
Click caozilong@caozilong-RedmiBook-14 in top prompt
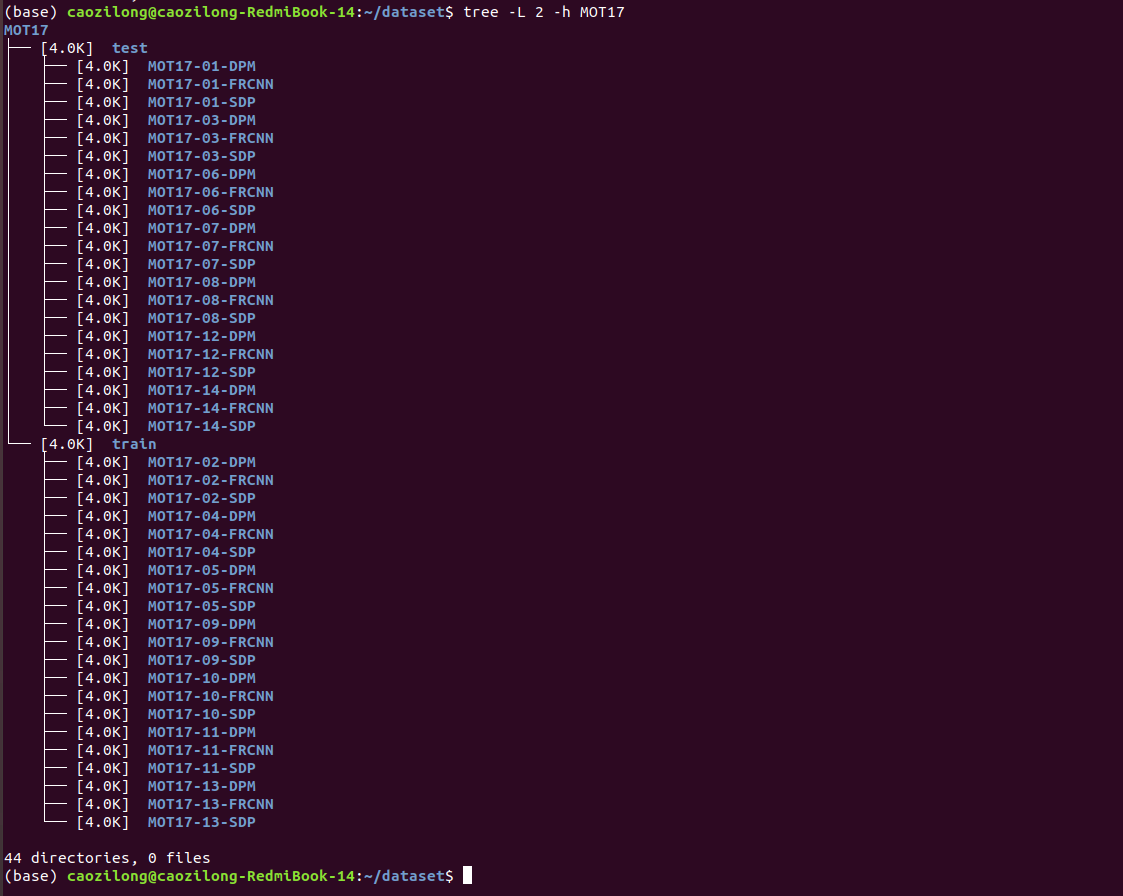click(x=211, y=12)
